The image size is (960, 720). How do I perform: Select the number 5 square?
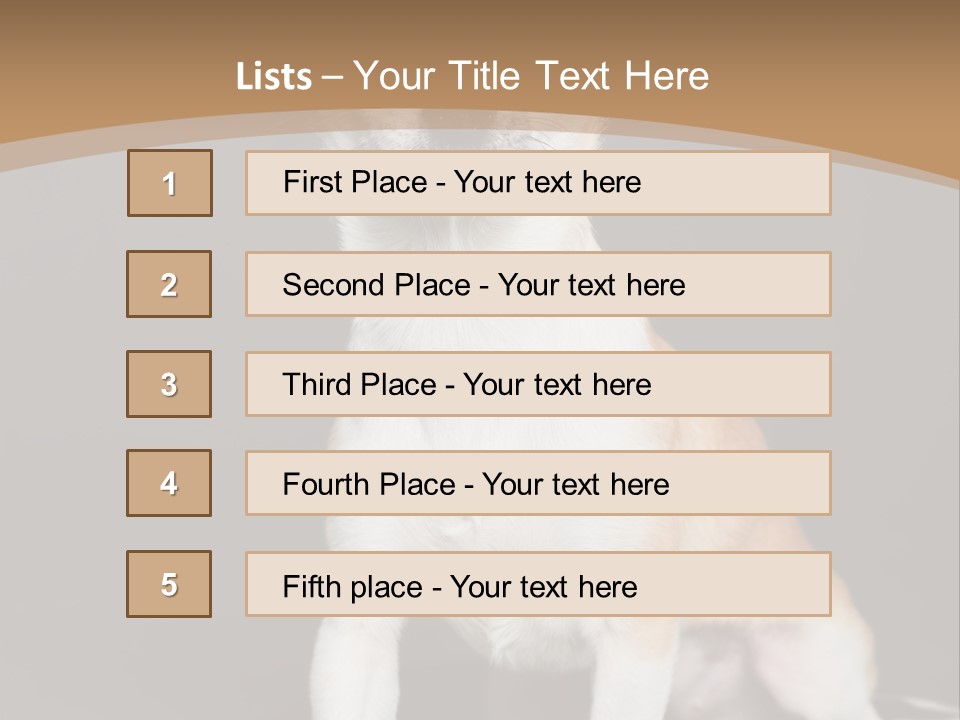pos(169,584)
